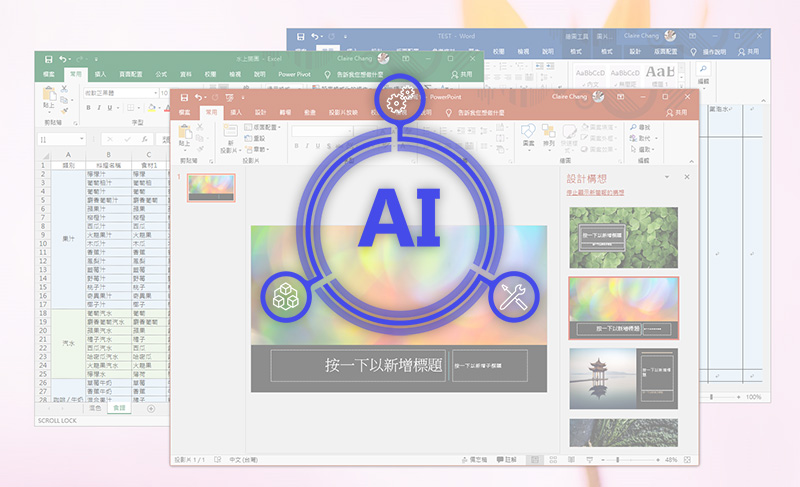This screenshot has width=800, height=487.
Task: Open PowerPoint Slide Show (投影片放映) tab
Action: pos(343,112)
